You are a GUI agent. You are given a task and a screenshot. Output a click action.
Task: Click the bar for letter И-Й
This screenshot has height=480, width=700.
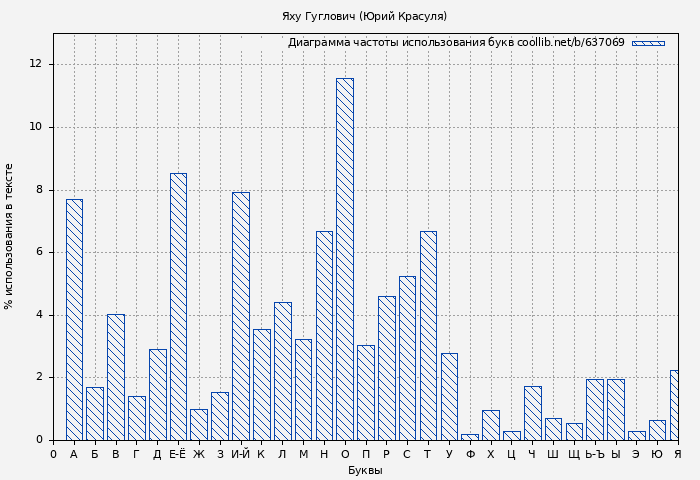[240, 316]
